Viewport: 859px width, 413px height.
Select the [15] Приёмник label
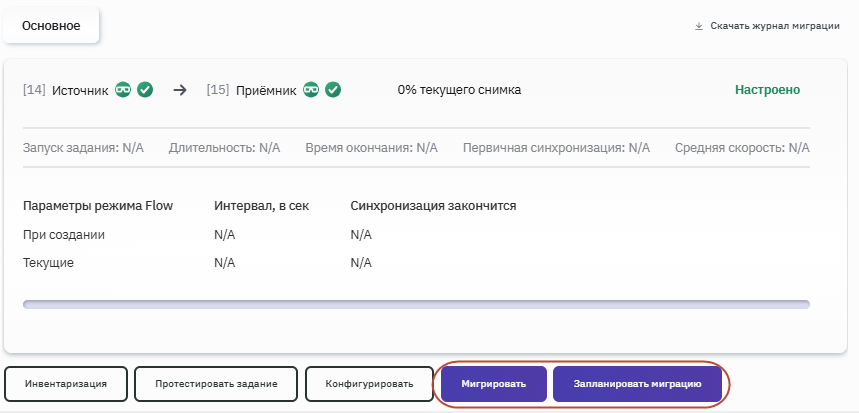click(x=251, y=90)
